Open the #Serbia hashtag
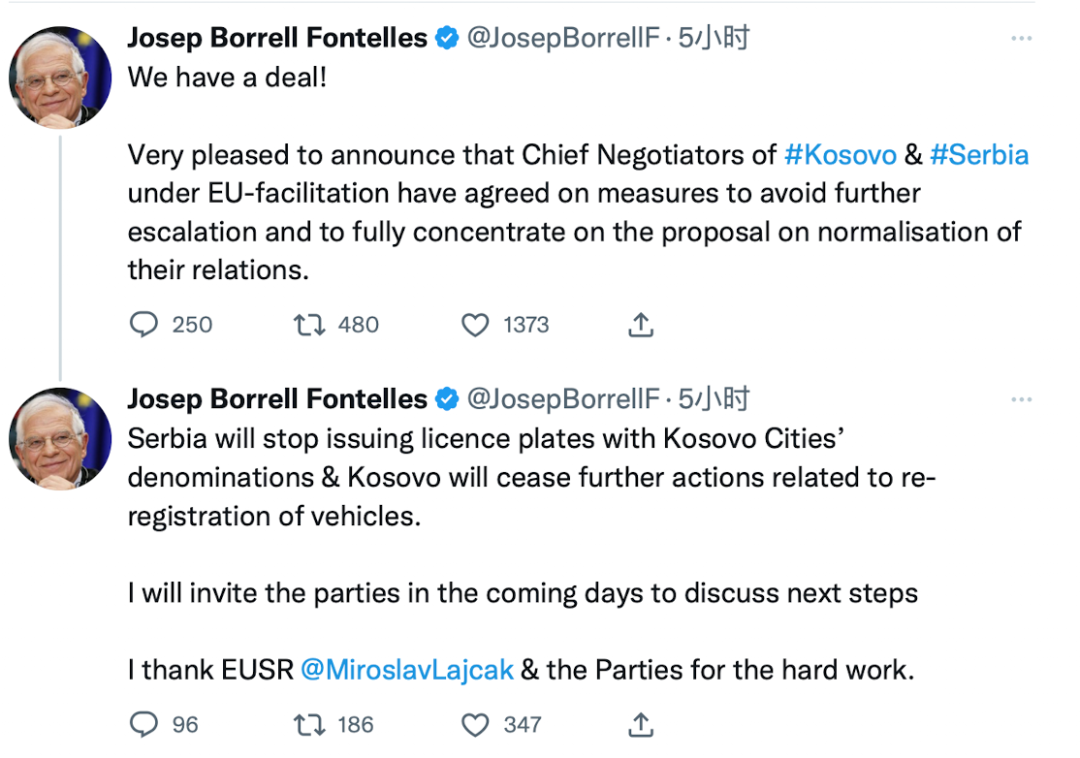The width and height of the screenshot is (1080, 758). (x=979, y=155)
